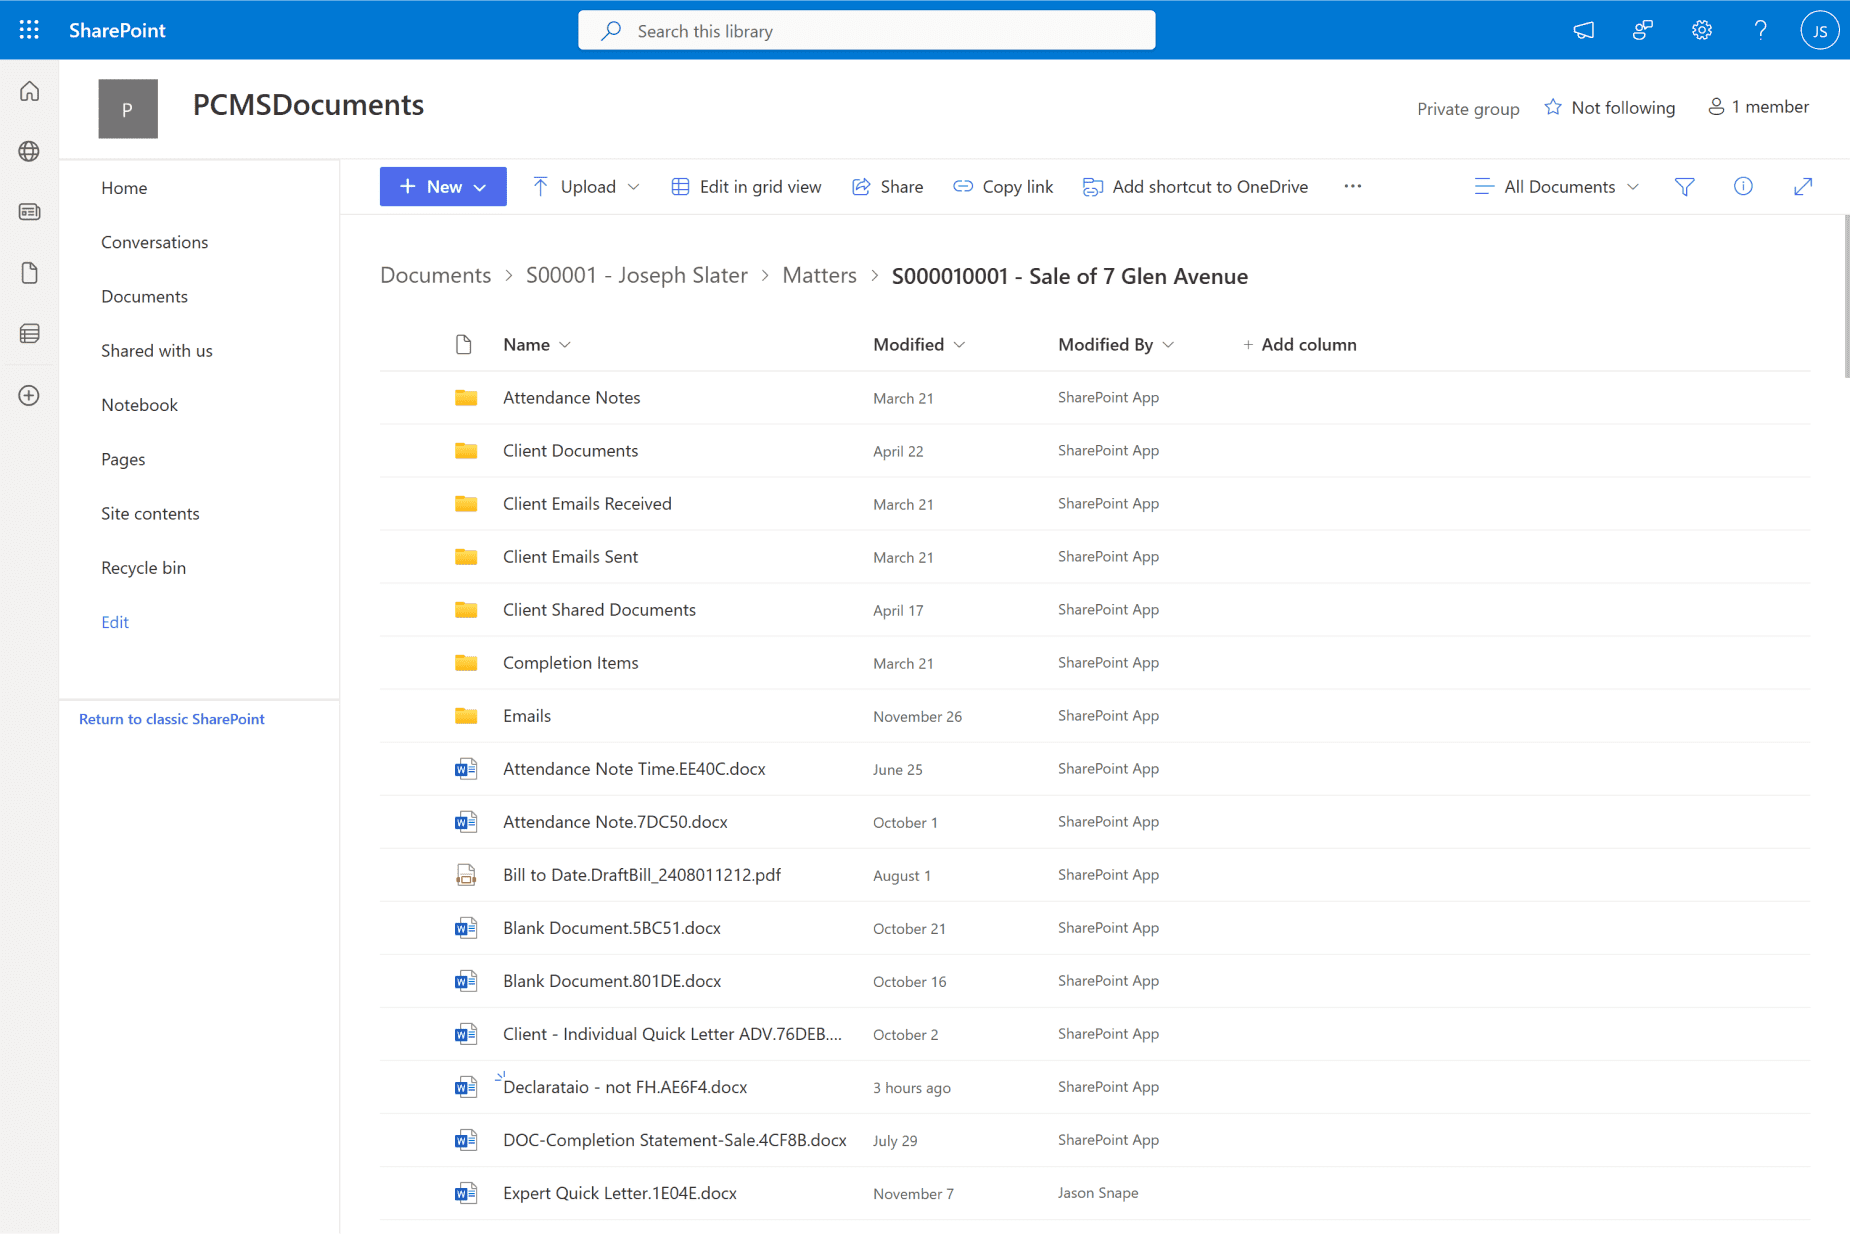Open the app launcher waffle icon
Image resolution: width=1850 pixels, height=1234 pixels.
(29, 30)
